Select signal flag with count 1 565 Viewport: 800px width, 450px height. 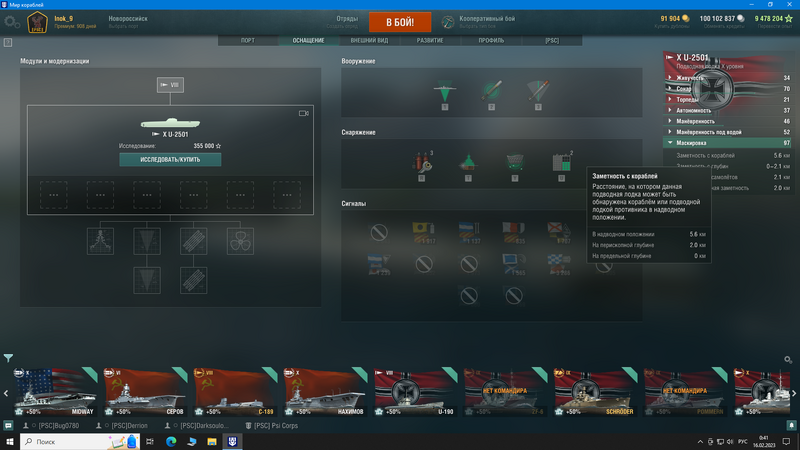pos(514,264)
